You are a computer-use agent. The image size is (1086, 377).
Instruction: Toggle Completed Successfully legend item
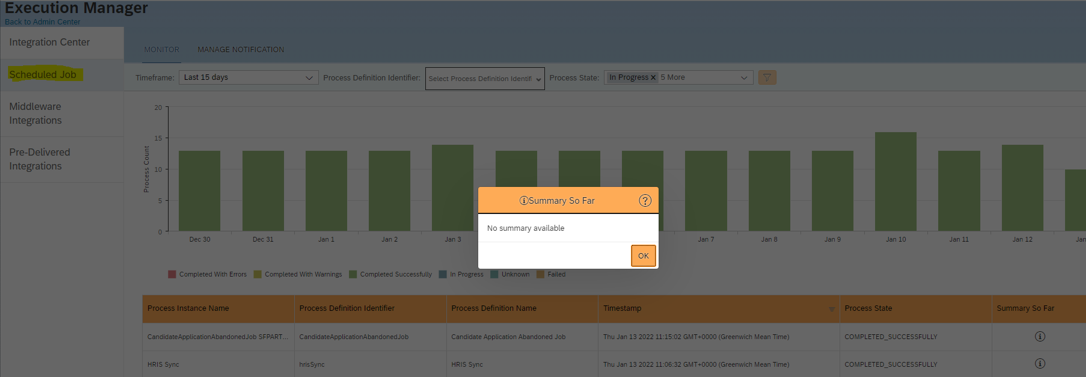point(391,274)
